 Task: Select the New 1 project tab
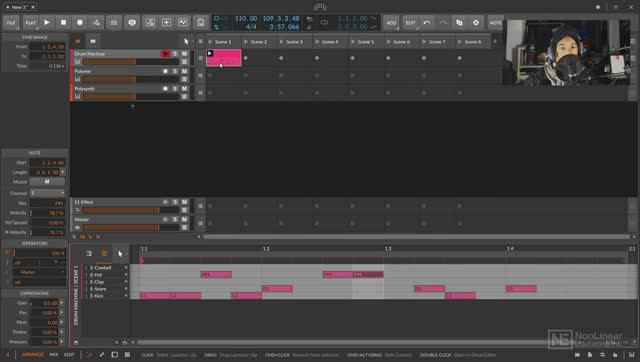pyautogui.click(x=19, y=7)
